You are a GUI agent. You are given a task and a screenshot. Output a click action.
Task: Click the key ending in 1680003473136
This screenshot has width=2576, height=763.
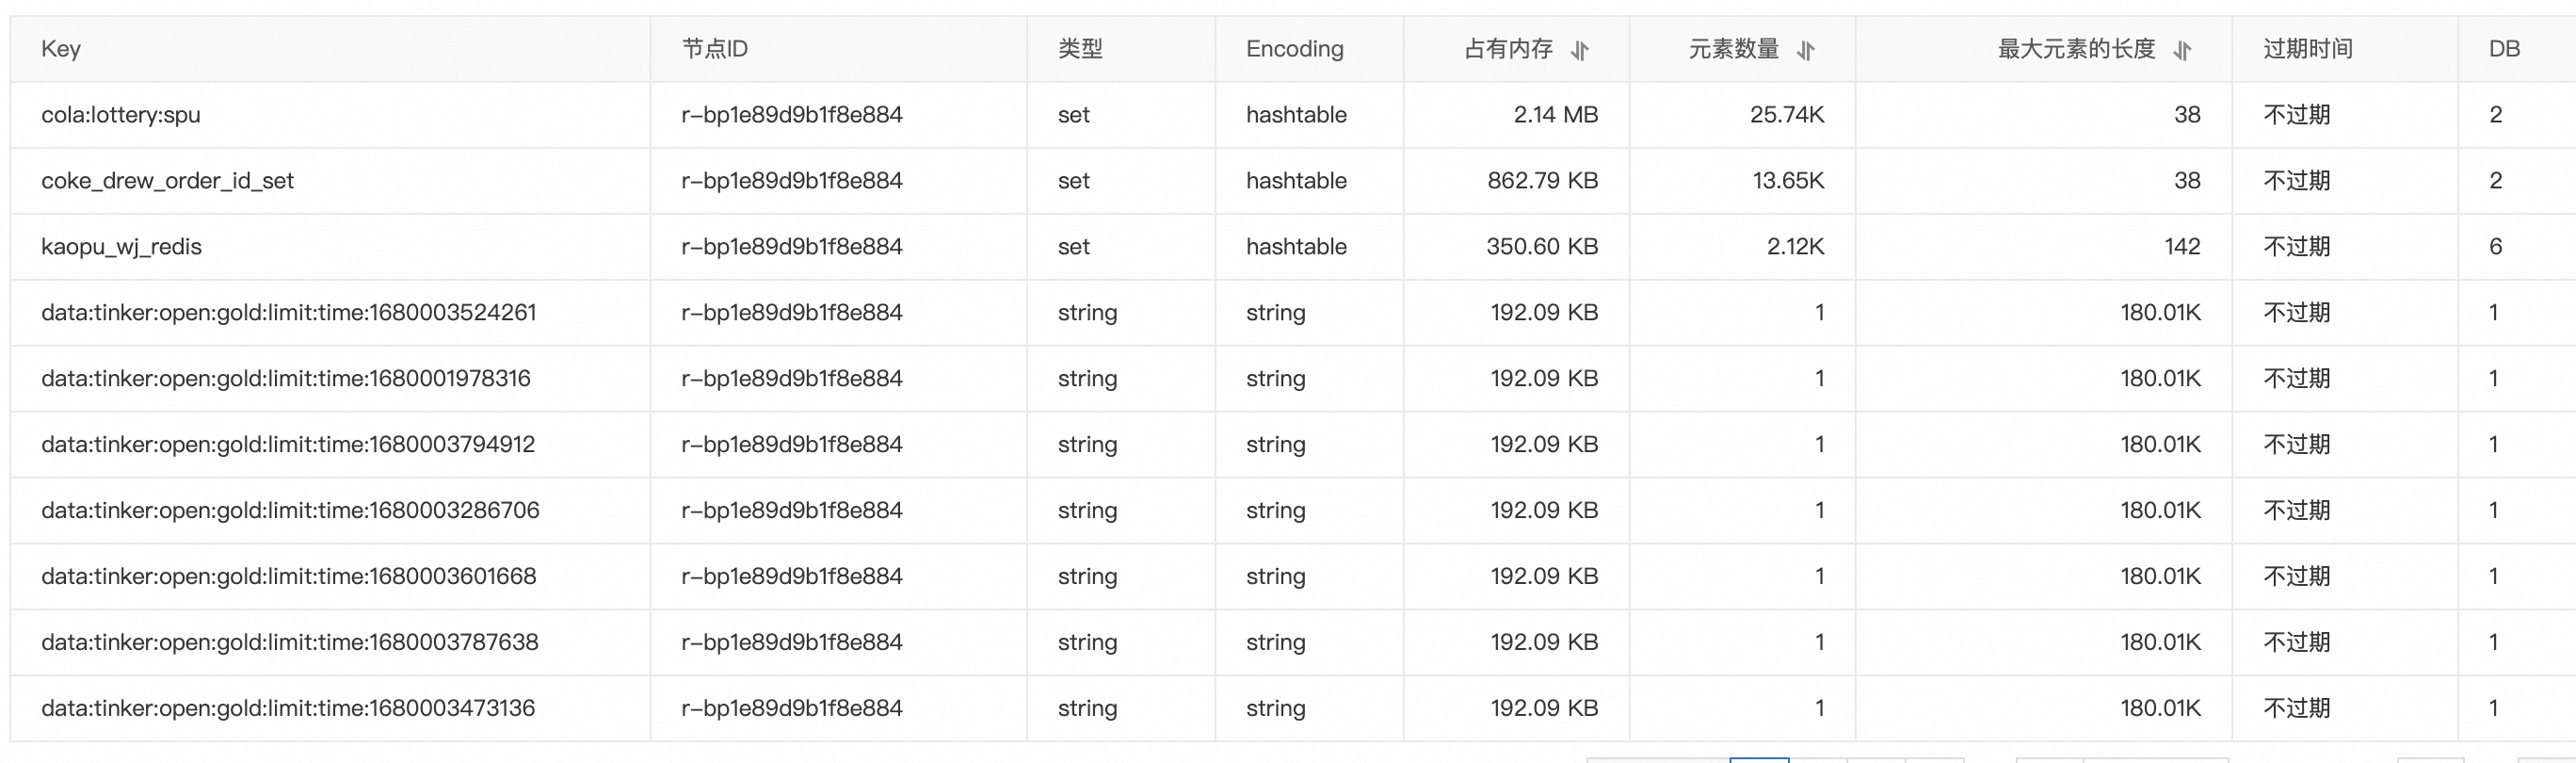(288, 709)
